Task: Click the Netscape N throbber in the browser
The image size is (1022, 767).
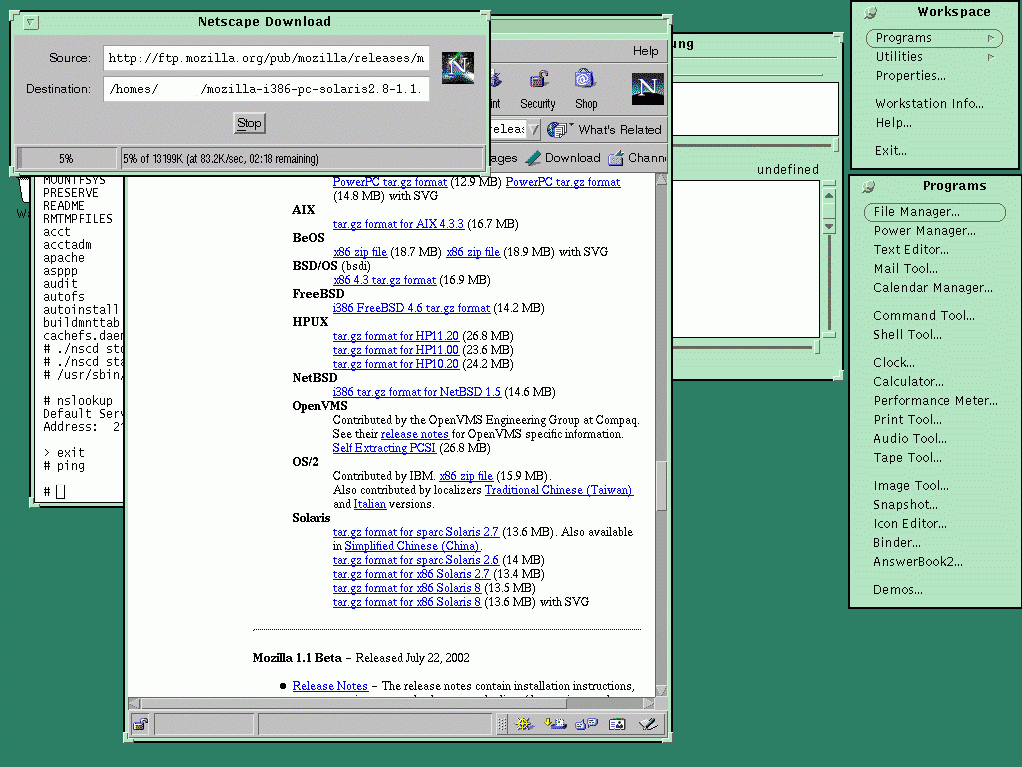Action: tap(647, 88)
